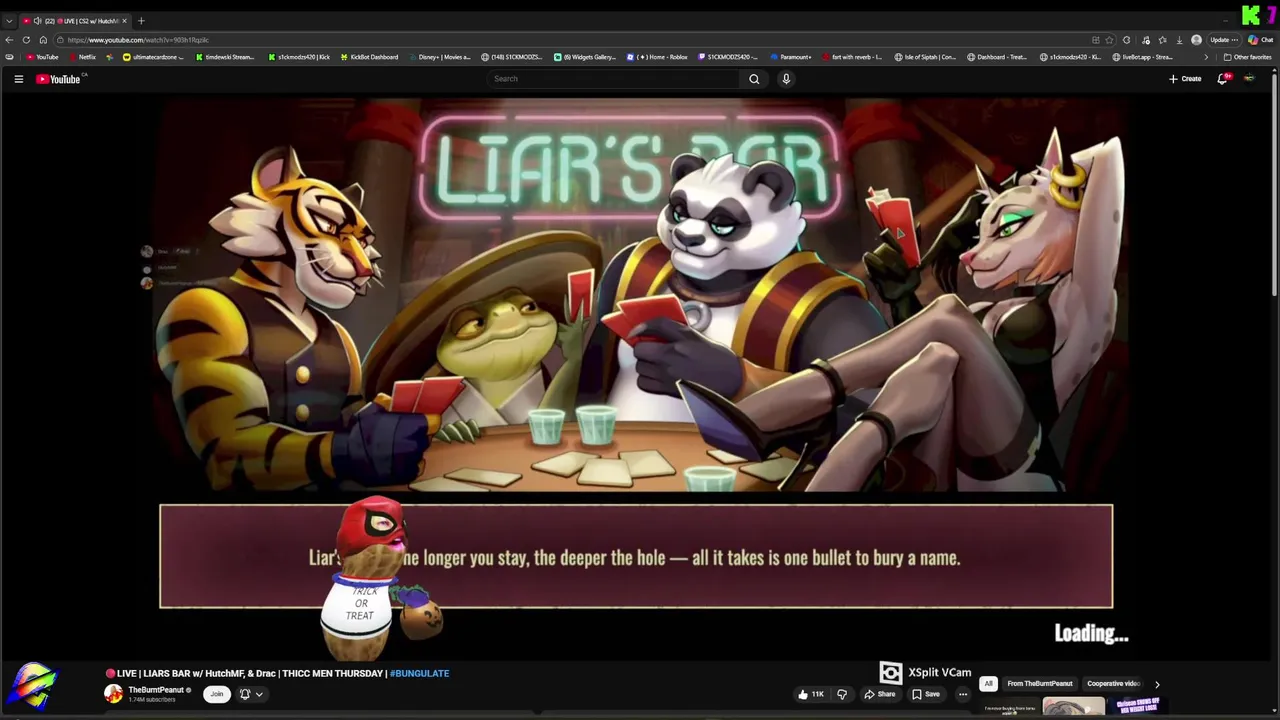
Task: Toggle the subscription notification bell
Action: point(244,694)
